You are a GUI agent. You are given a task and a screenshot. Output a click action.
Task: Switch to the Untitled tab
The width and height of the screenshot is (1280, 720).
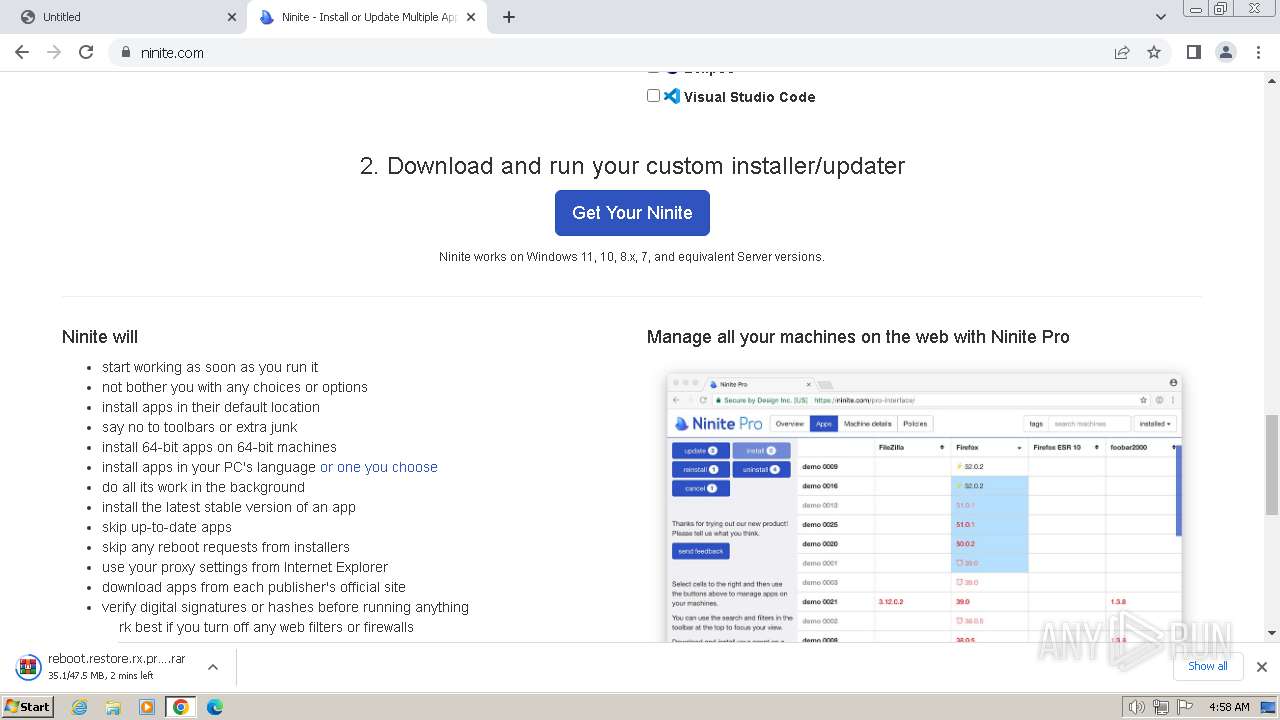click(x=125, y=17)
